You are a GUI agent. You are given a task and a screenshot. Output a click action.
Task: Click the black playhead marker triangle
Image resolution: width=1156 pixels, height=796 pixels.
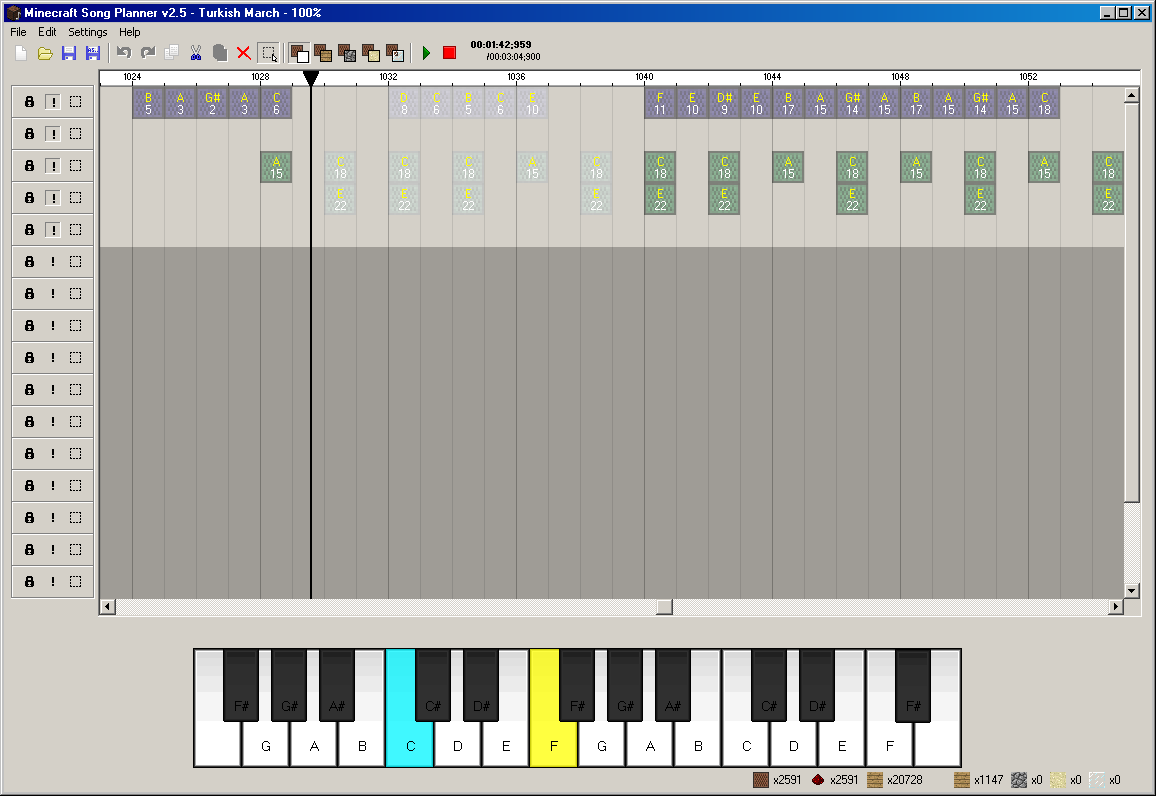(311, 77)
